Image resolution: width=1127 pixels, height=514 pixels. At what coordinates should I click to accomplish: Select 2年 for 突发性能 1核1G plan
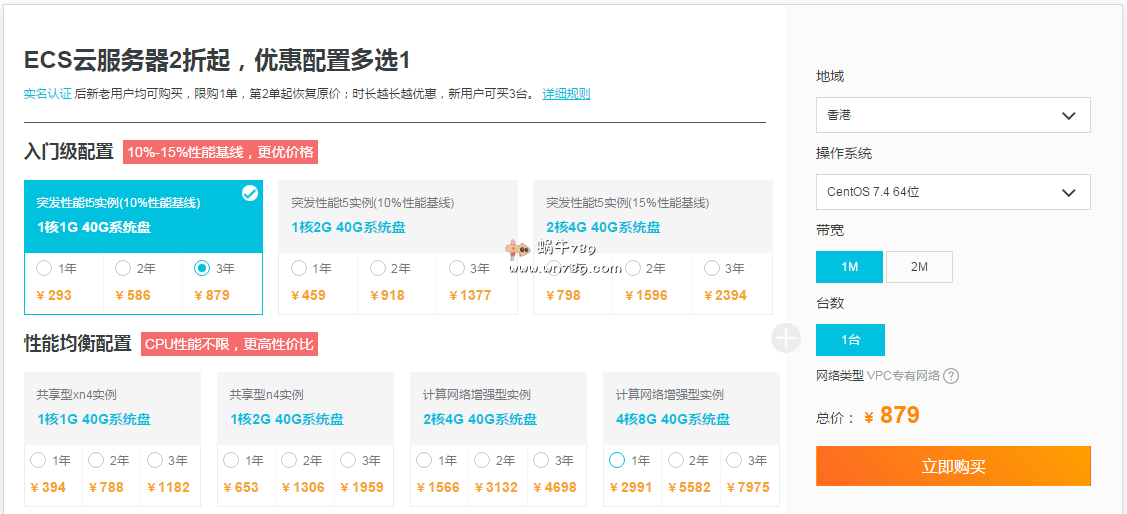(x=123, y=268)
